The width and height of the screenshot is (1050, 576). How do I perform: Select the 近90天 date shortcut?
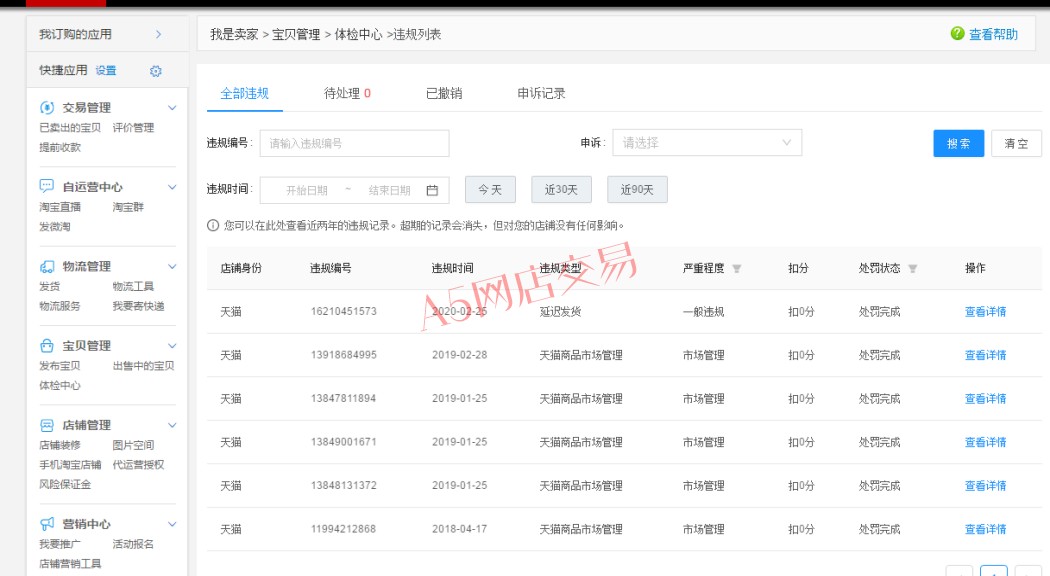[x=637, y=190]
